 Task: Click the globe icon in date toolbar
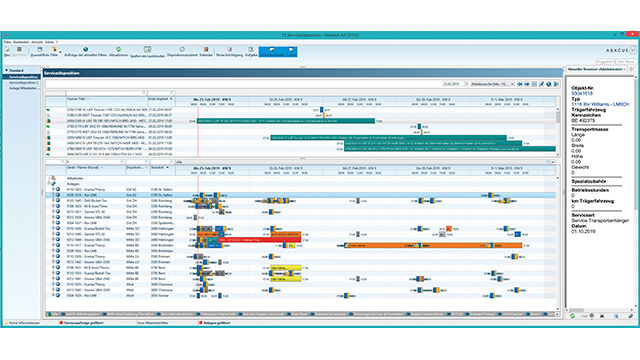[549, 84]
